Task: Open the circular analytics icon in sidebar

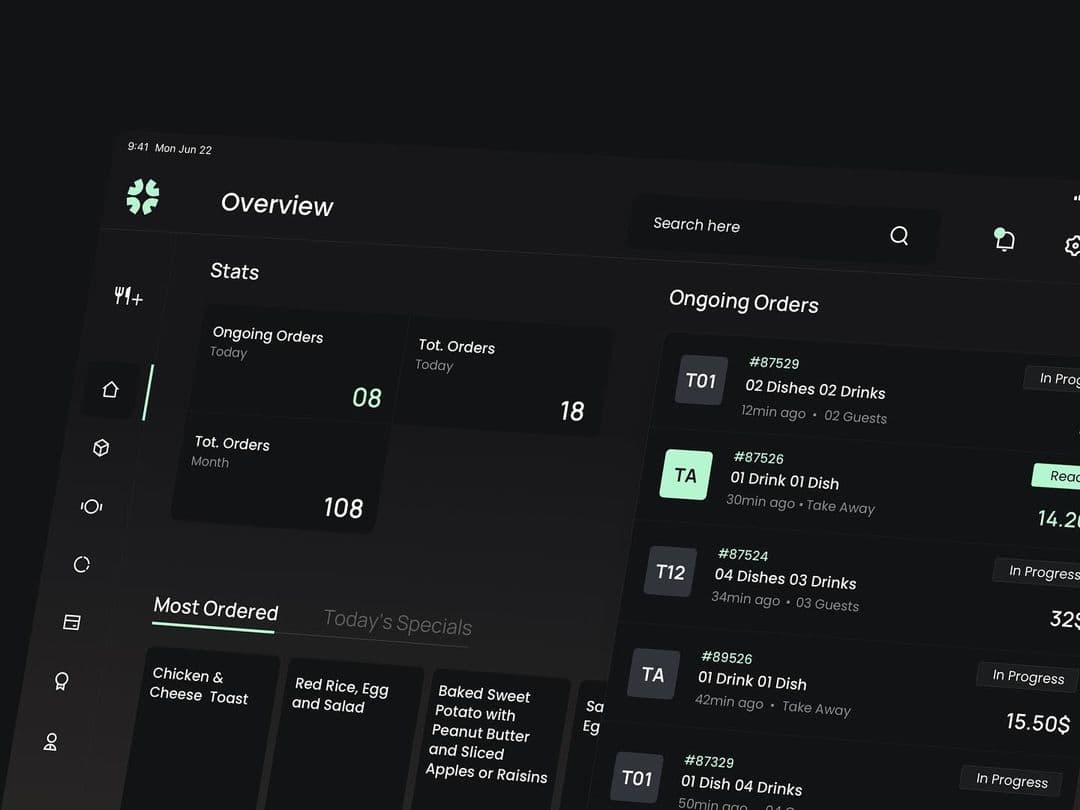Action: pyautogui.click(x=82, y=565)
